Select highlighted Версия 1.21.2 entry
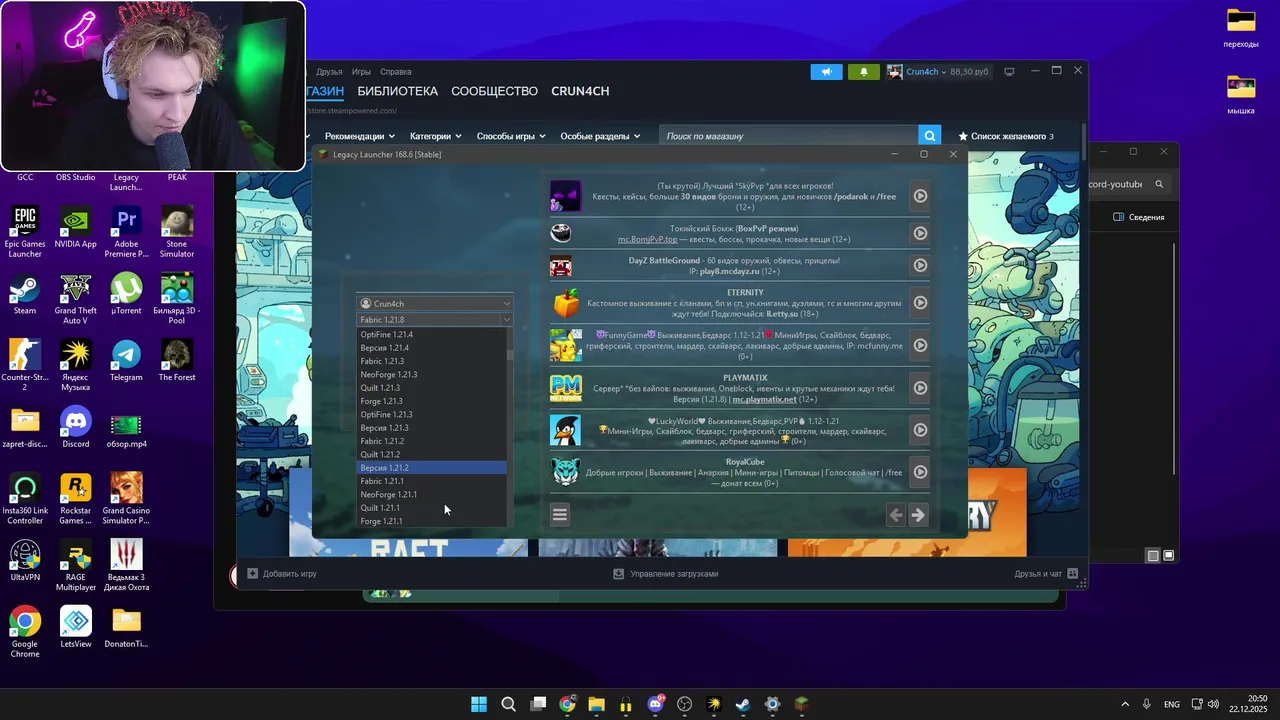The image size is (1280, 720). 432,468
